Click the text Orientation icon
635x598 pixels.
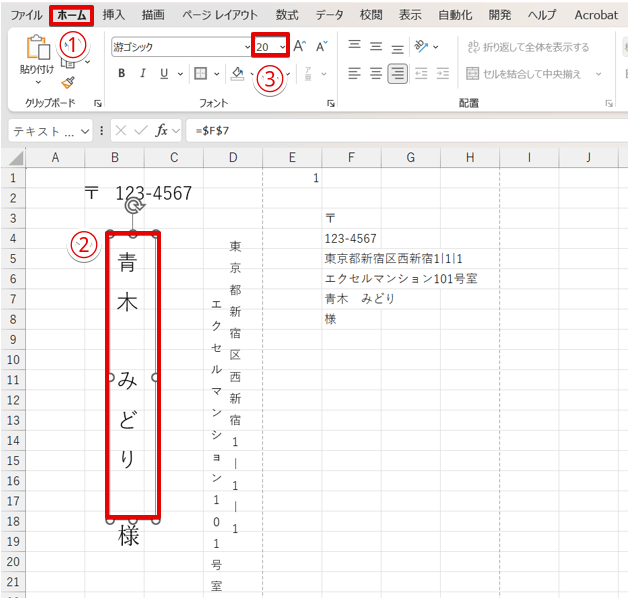423,47
